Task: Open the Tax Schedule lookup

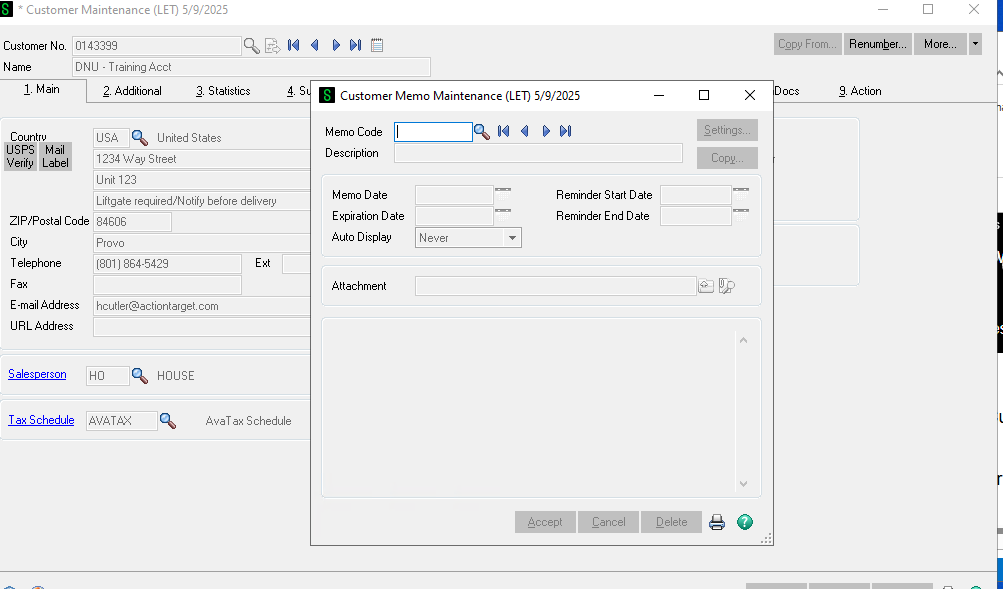Action: pyautogui.click(x=168, y=421)
